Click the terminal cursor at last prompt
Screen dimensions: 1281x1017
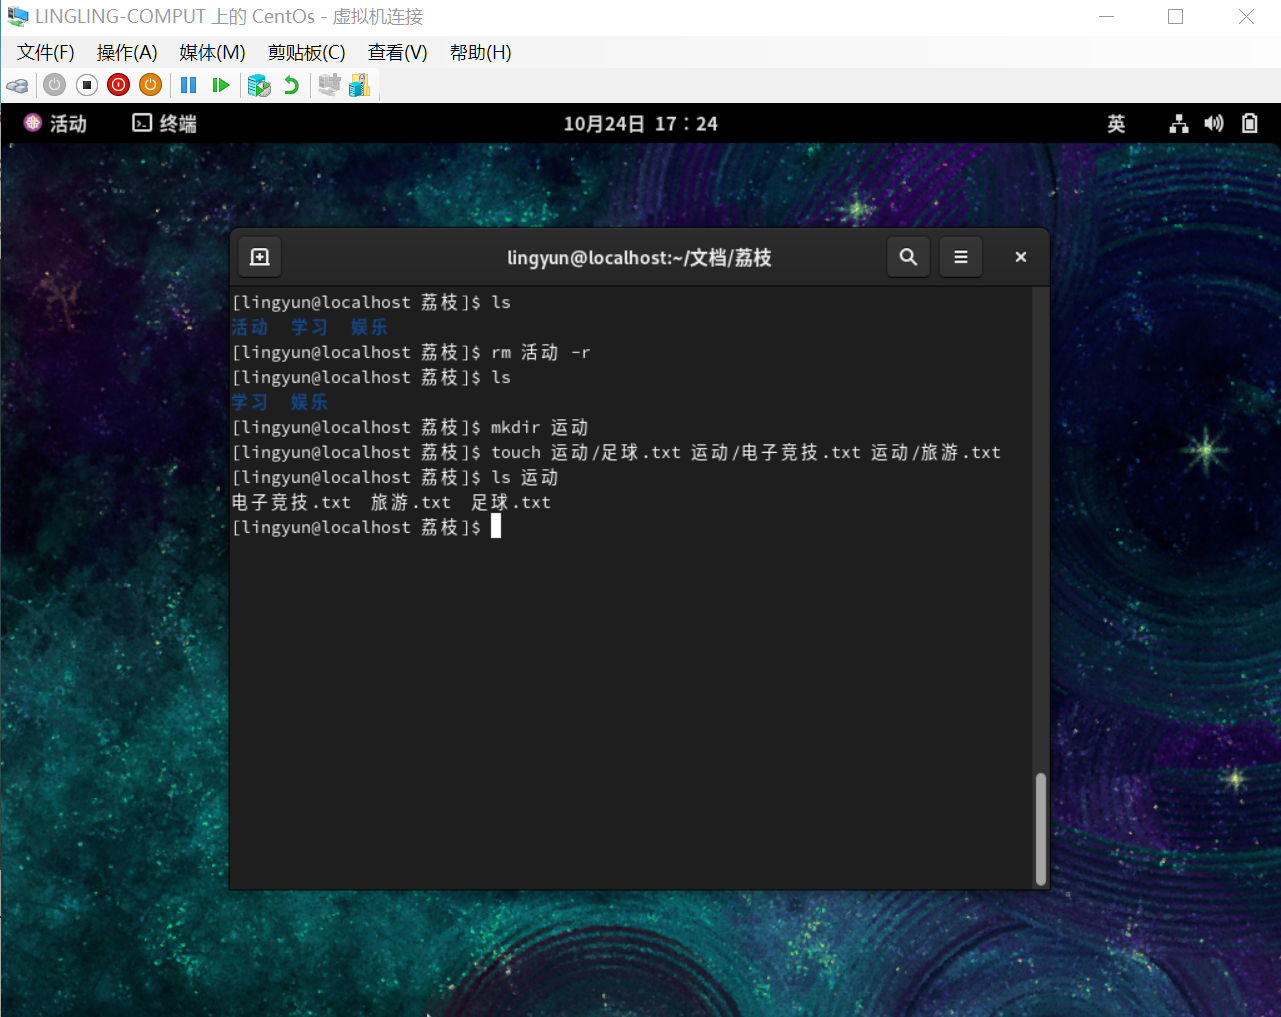tap(496, 527)
